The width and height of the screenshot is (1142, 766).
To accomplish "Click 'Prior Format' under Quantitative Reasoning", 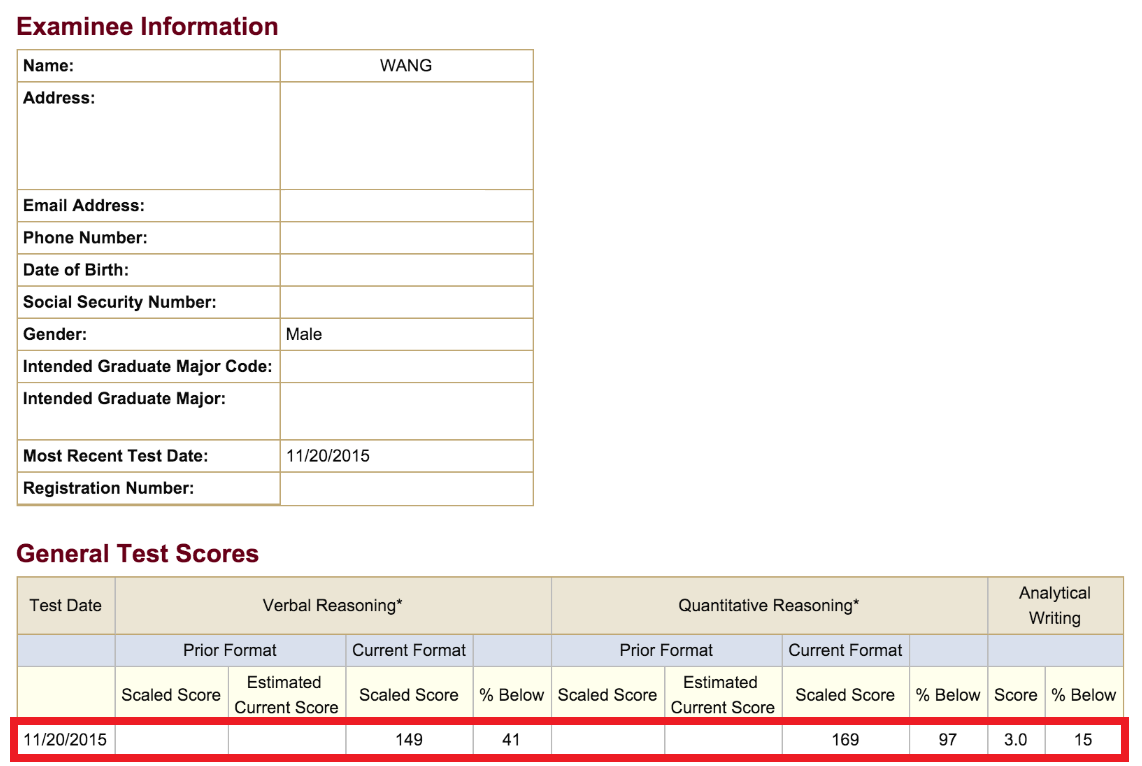I will click(x=666, y=650).
